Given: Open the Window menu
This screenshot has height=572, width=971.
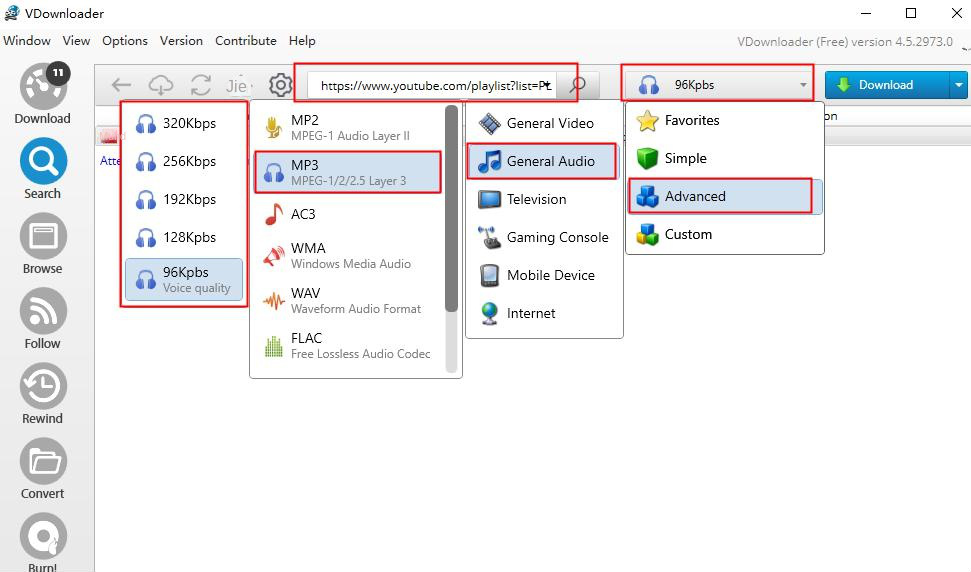Looking at the screenshot, I should click(27, 41).
